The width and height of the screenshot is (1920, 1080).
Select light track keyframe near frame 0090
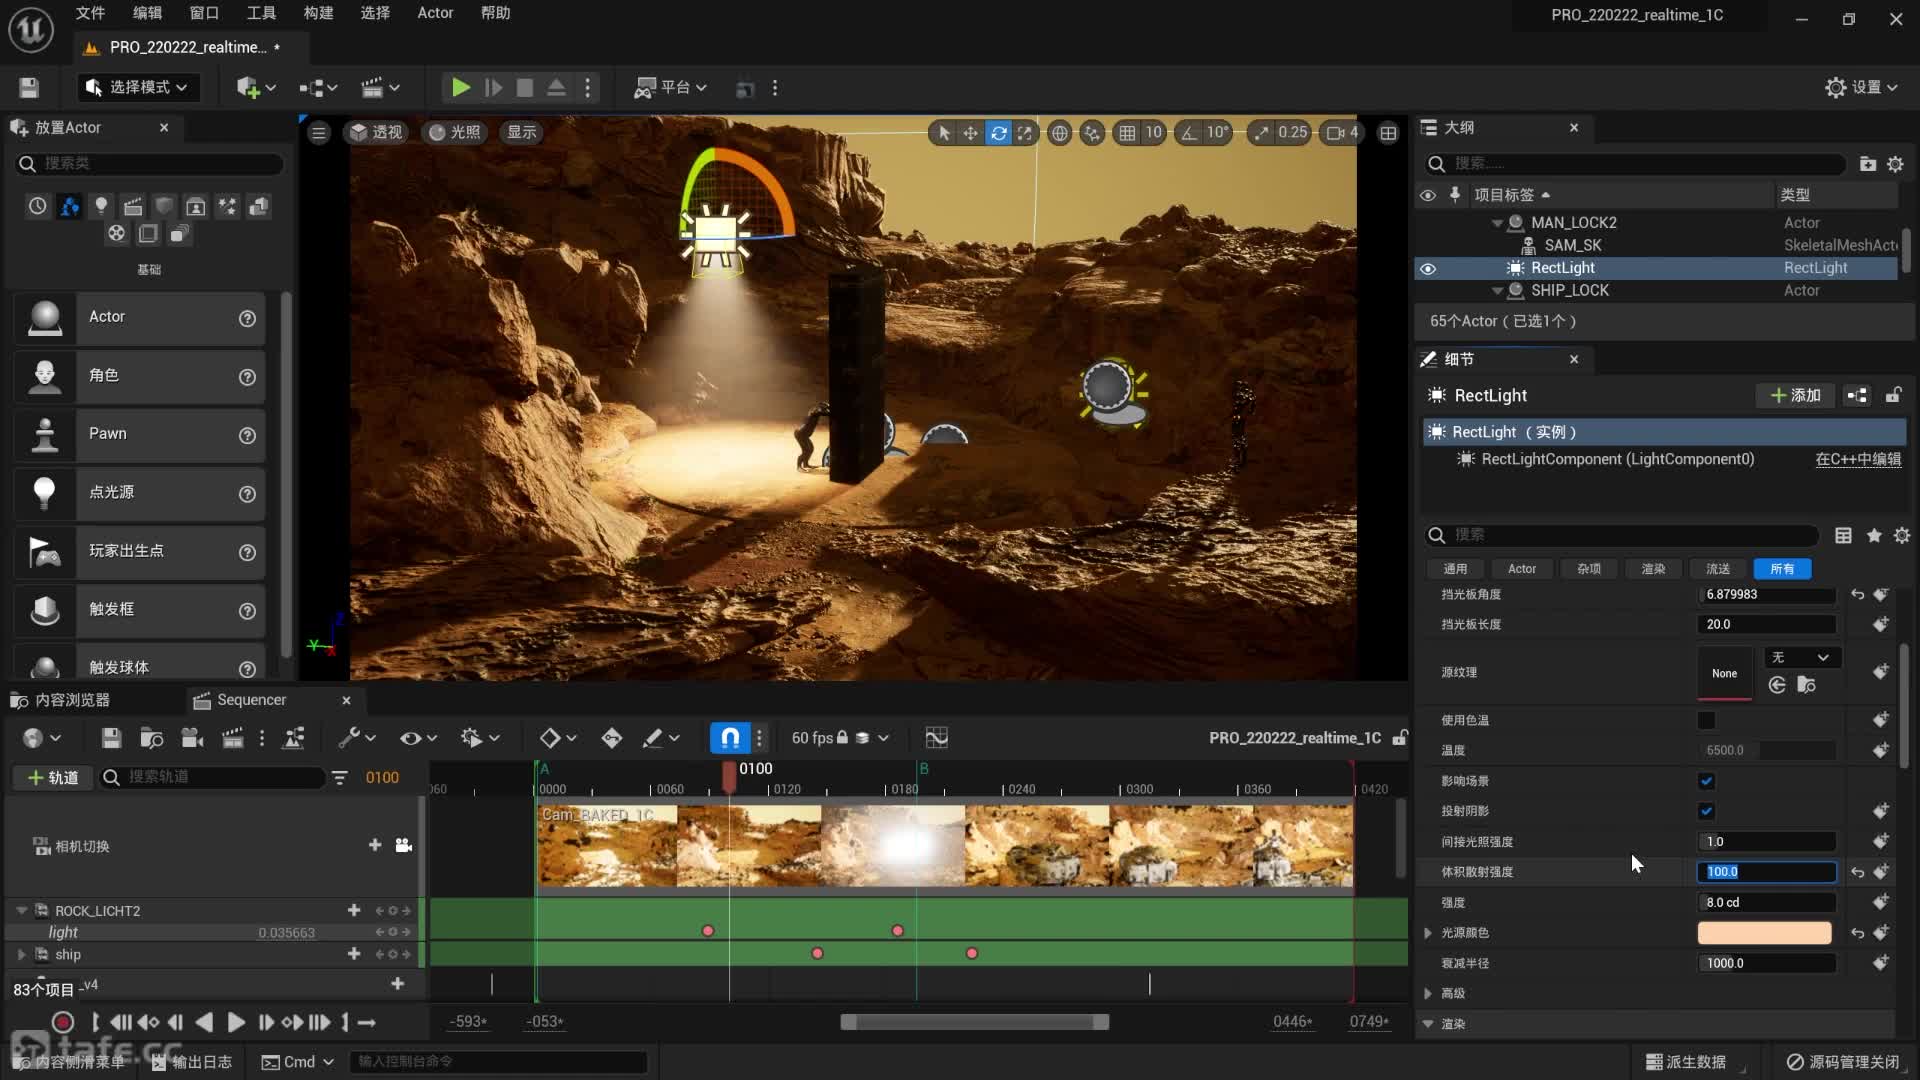[708, 931]
